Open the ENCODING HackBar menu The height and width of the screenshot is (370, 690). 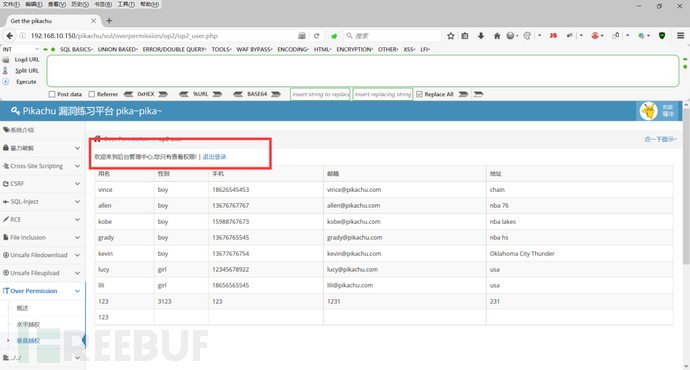[293, 49]
